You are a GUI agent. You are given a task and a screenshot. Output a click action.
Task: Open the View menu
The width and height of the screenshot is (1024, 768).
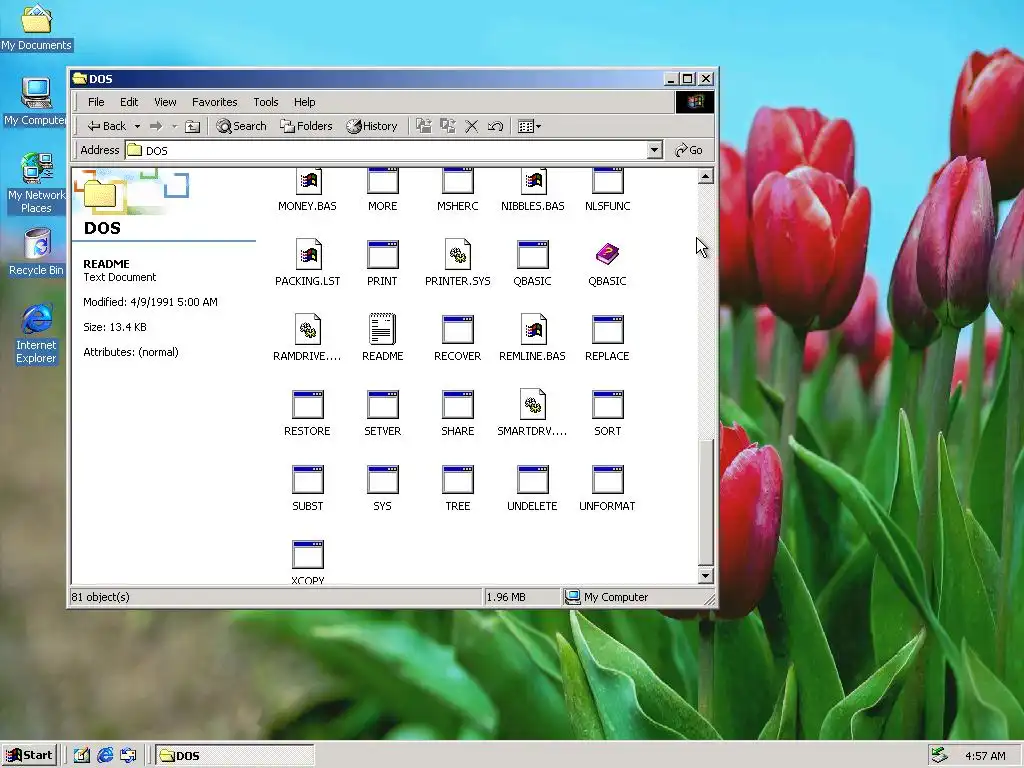click(165, 102)
